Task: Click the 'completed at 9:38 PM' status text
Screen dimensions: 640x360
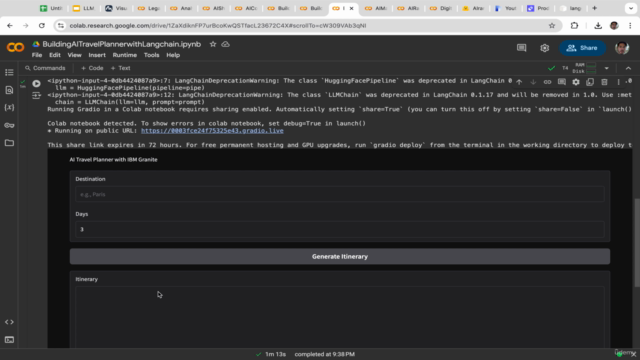Action: click(x=324, y=354)
